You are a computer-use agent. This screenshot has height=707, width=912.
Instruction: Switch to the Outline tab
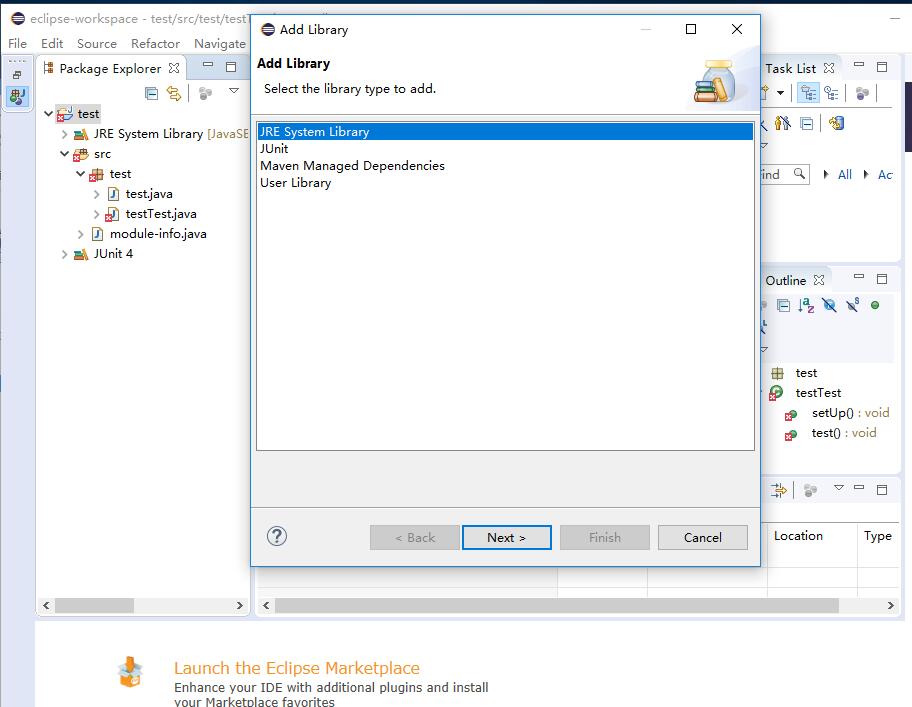(x=785, y=280)
